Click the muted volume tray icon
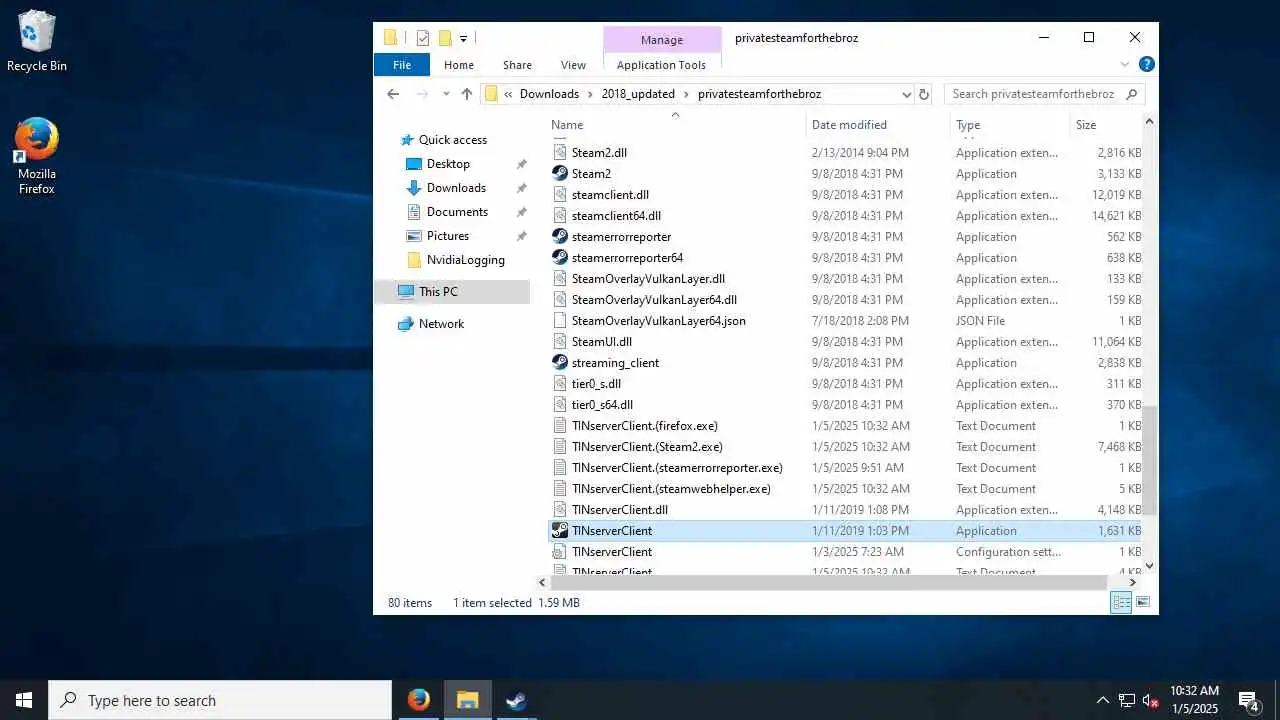Image resolution: width=1280 pixels, height=720 pixels. coord(1151,700)
